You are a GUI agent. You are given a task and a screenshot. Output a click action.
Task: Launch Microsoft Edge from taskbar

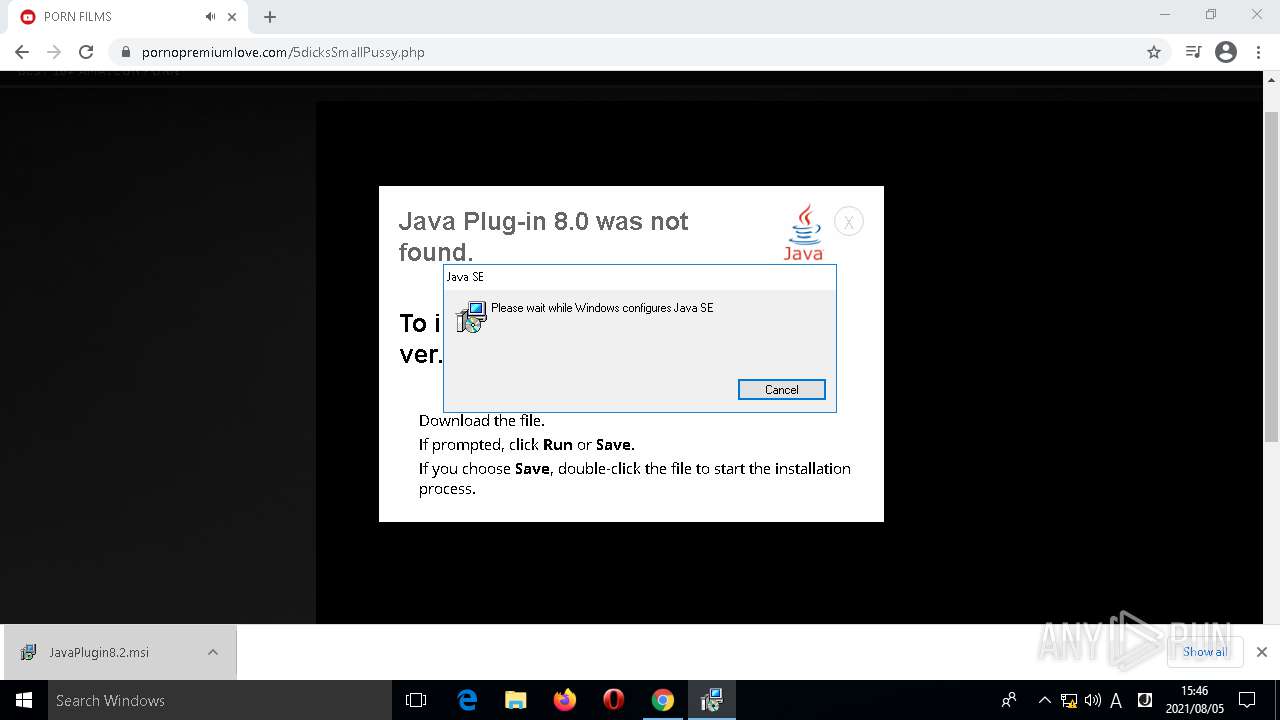tap(467, 700)
